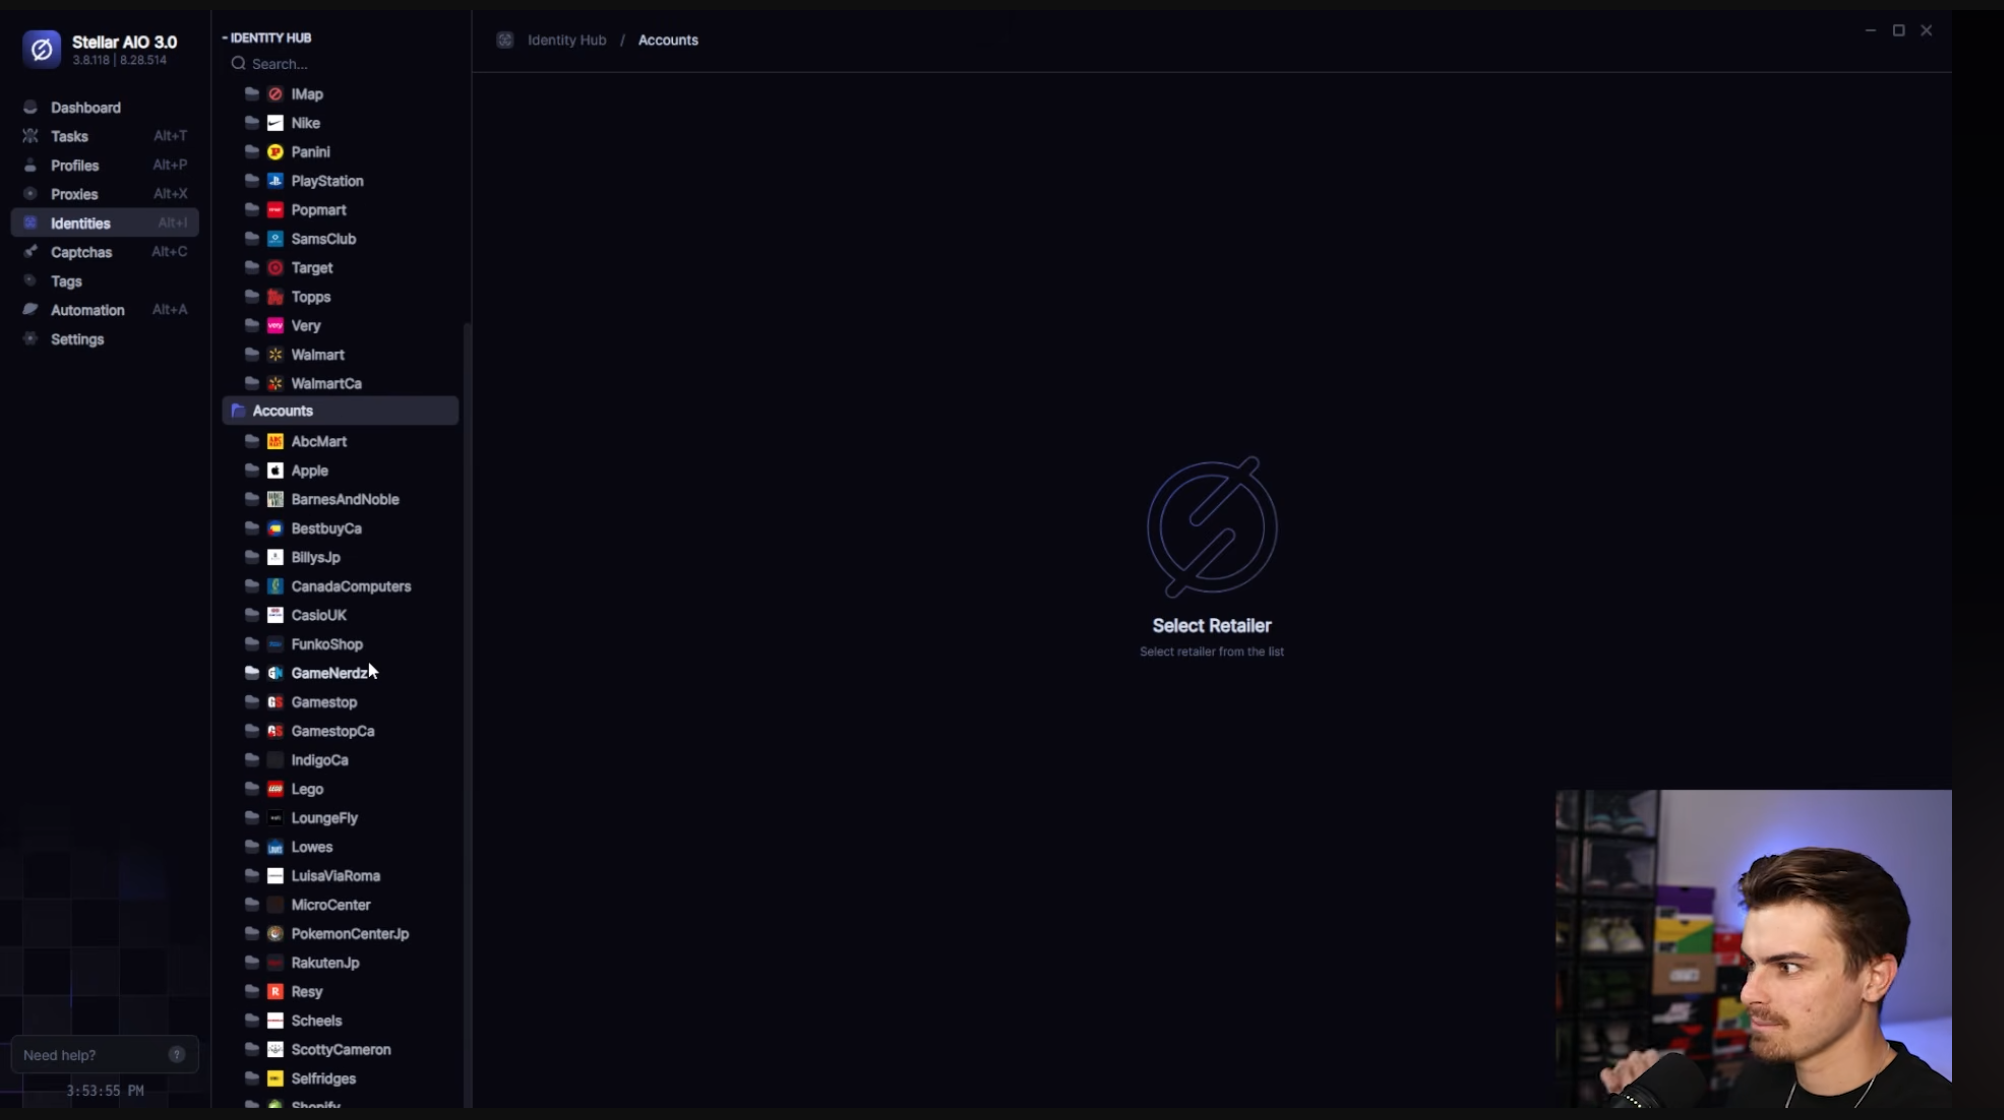Screen dimensions: 2004x1120
Task: Select the RakutenJp tree row
Action: (340, 963)
